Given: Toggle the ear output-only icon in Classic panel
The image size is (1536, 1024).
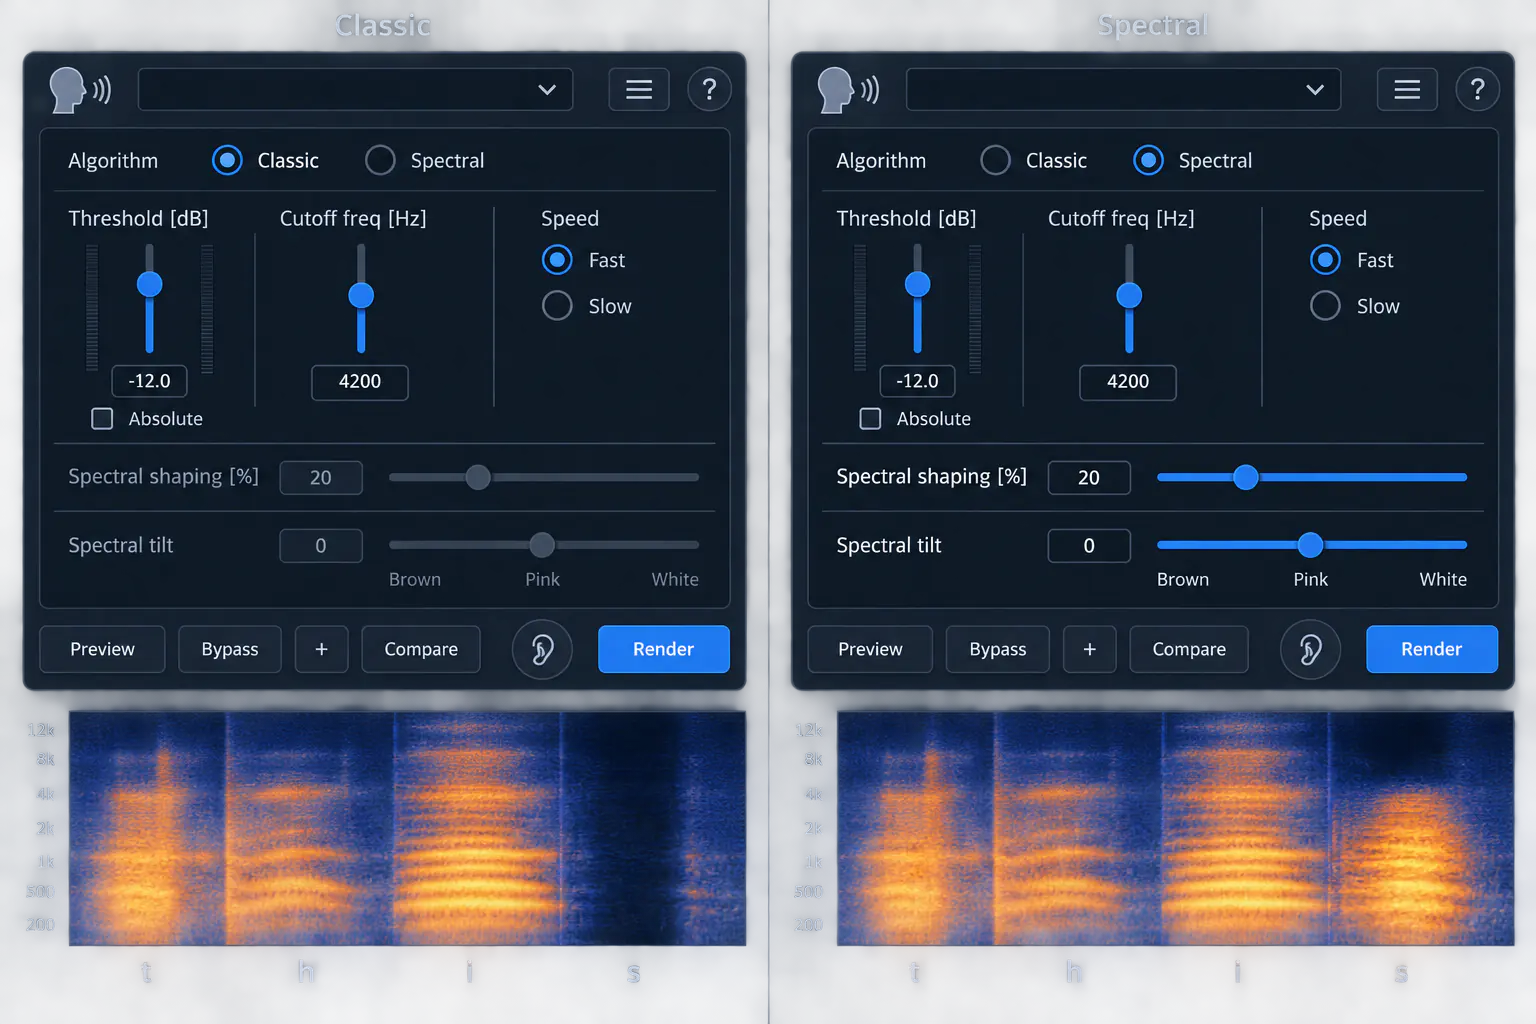Looking at the screenshot, I should click(x=542, y=650).
